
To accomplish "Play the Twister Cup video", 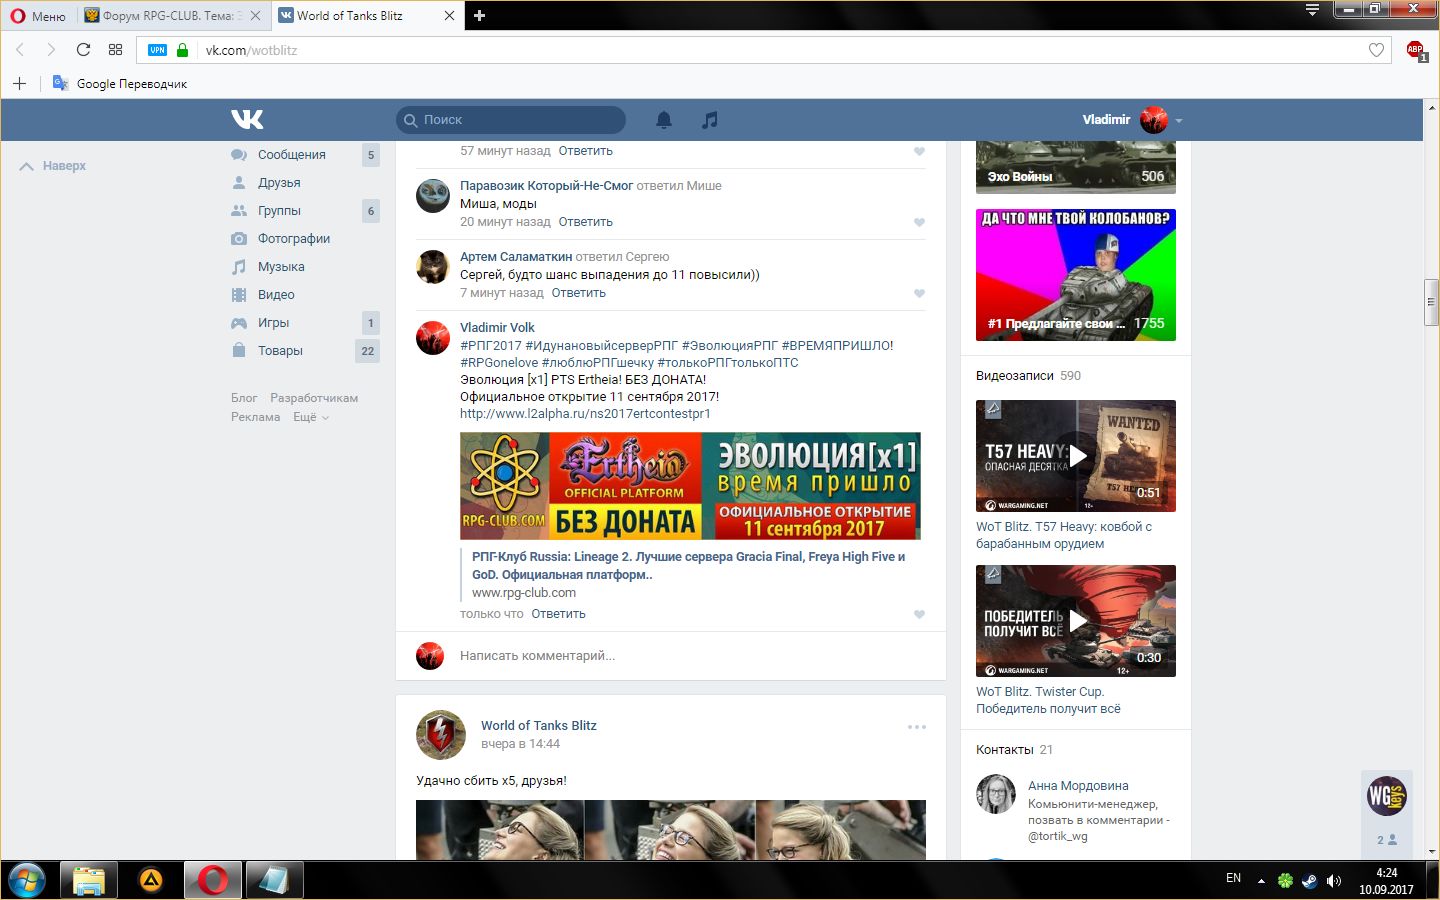I will coord(1076,621).
